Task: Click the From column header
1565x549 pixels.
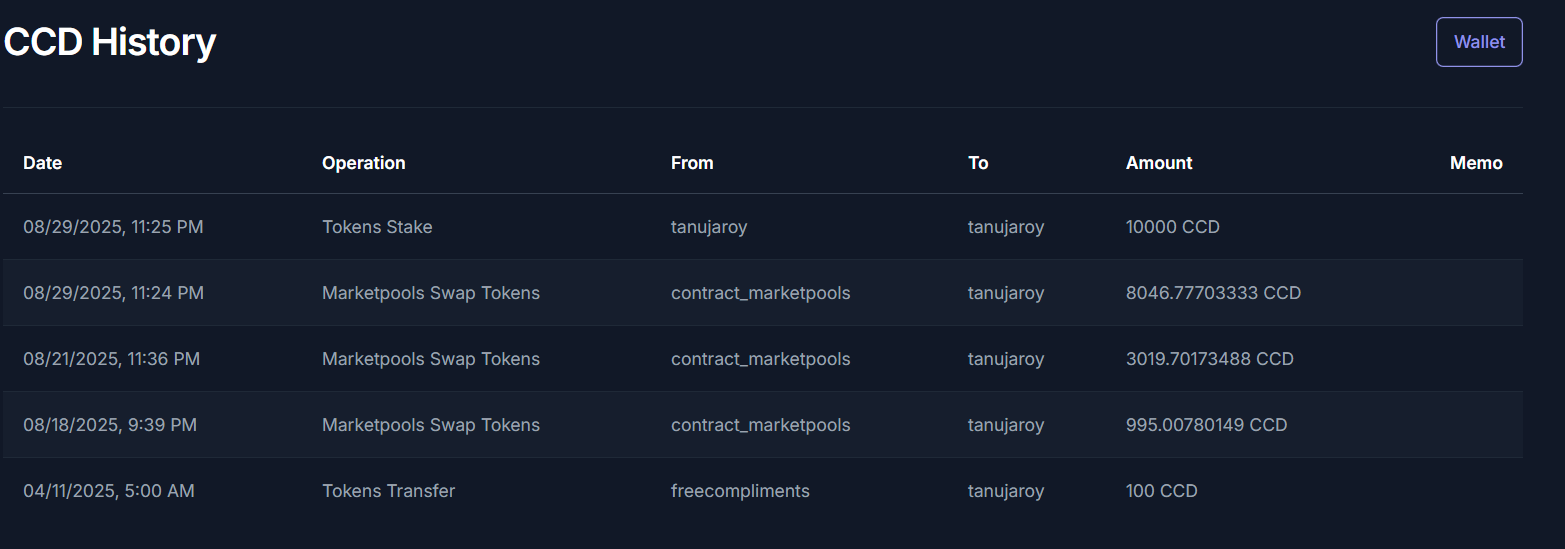Action: (692, 163)
